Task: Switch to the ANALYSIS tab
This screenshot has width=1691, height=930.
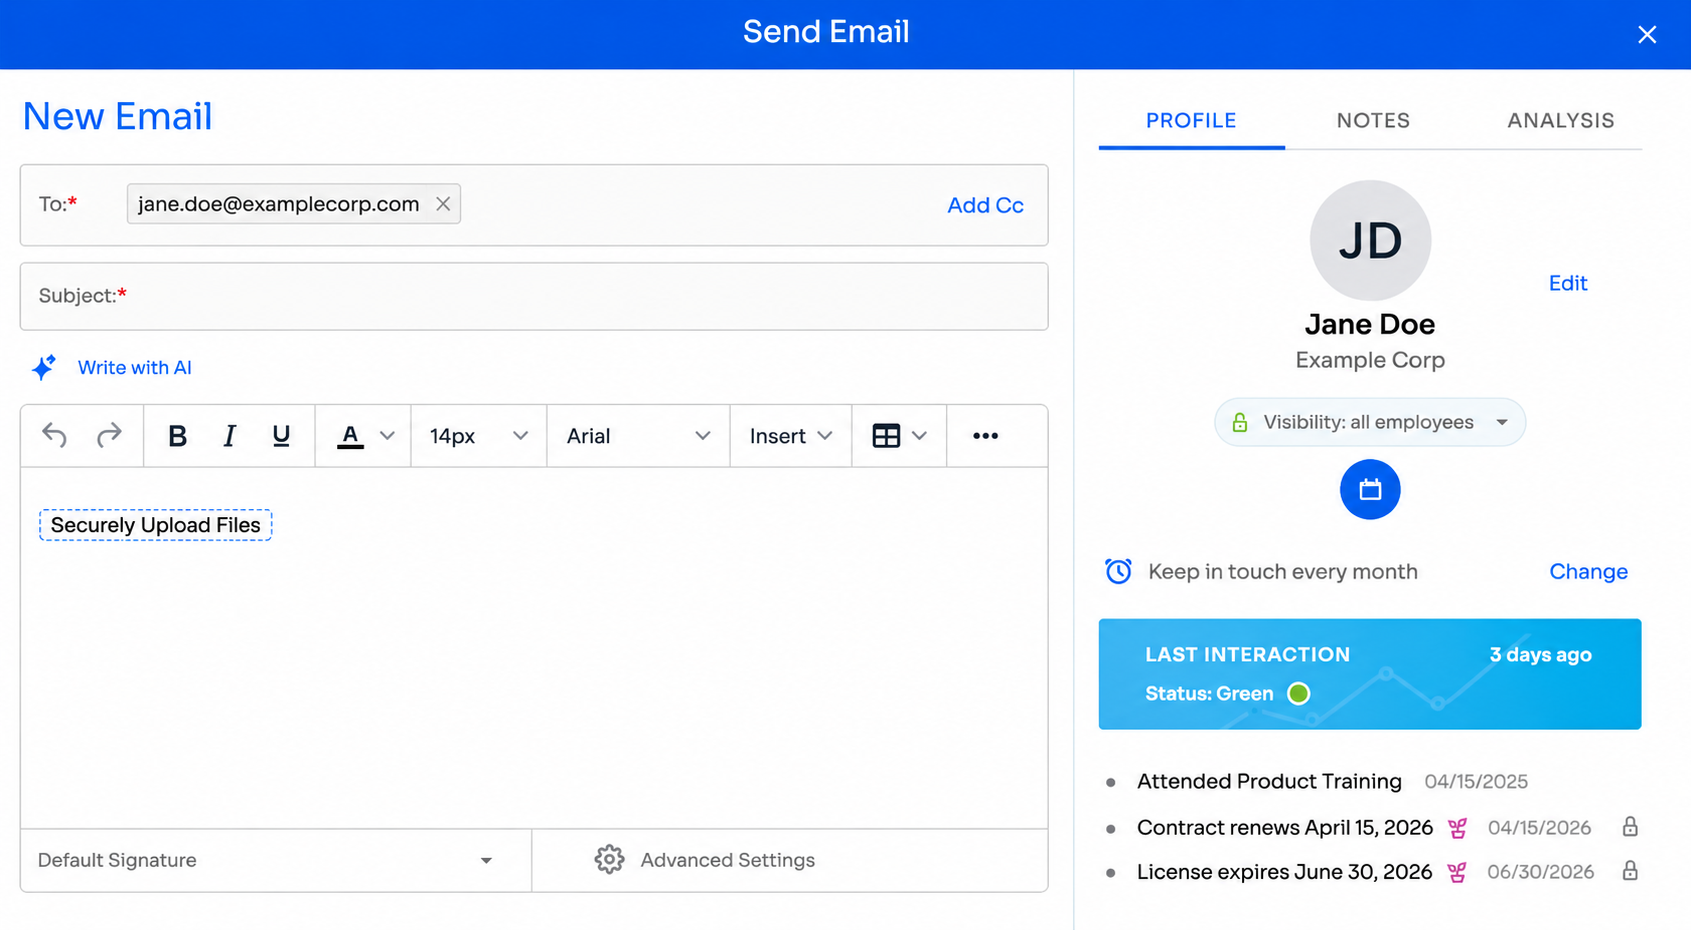Action: 1561,121
